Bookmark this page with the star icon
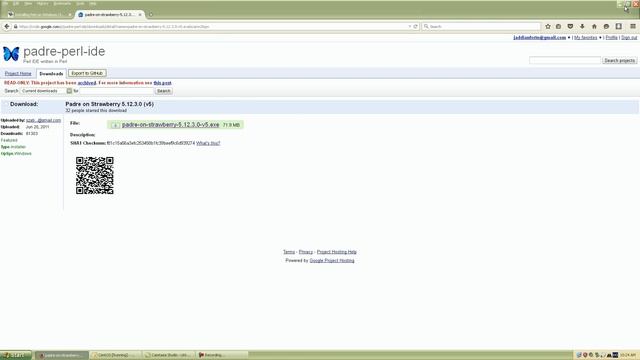The width and height of the screenshot is (640, 360). (x=548, y=26)
